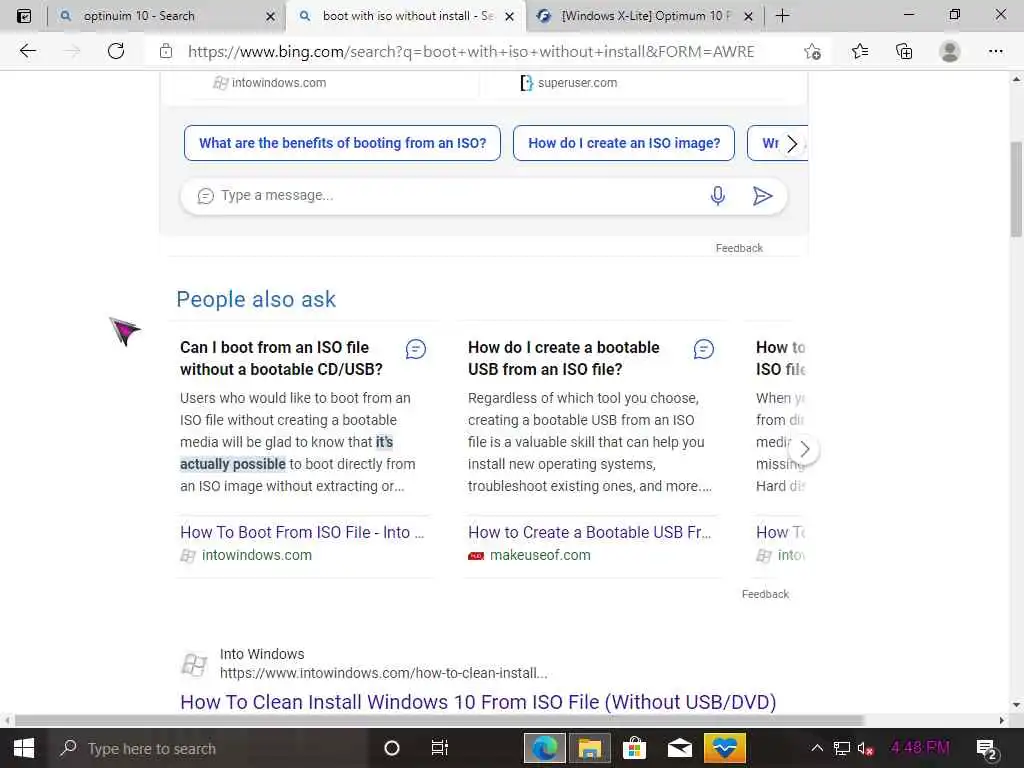Click Feedback below the chat box

(739, 248)
